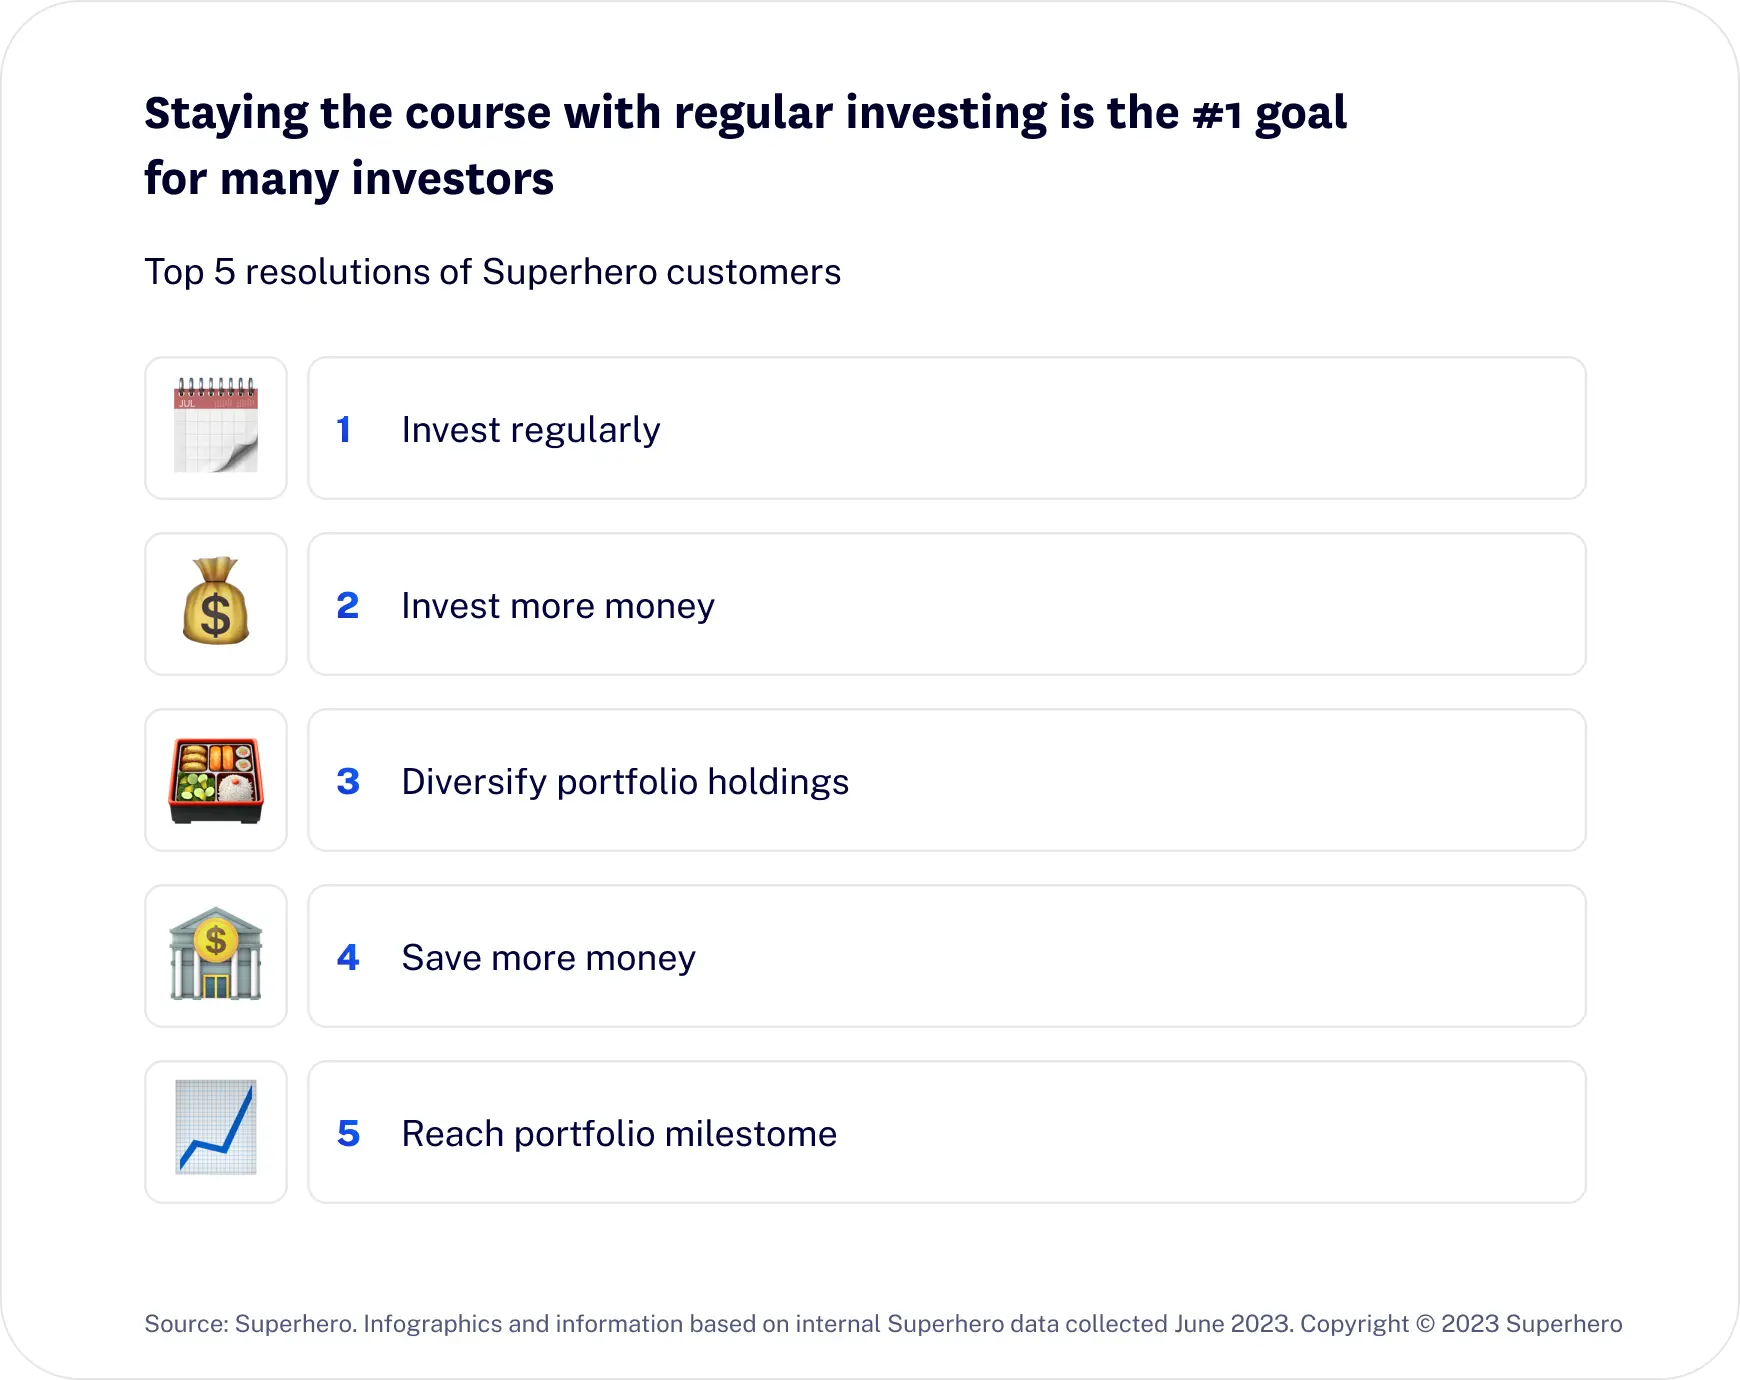Click the bento box emoji icon

pyautogui.click(x=216, y=781)
